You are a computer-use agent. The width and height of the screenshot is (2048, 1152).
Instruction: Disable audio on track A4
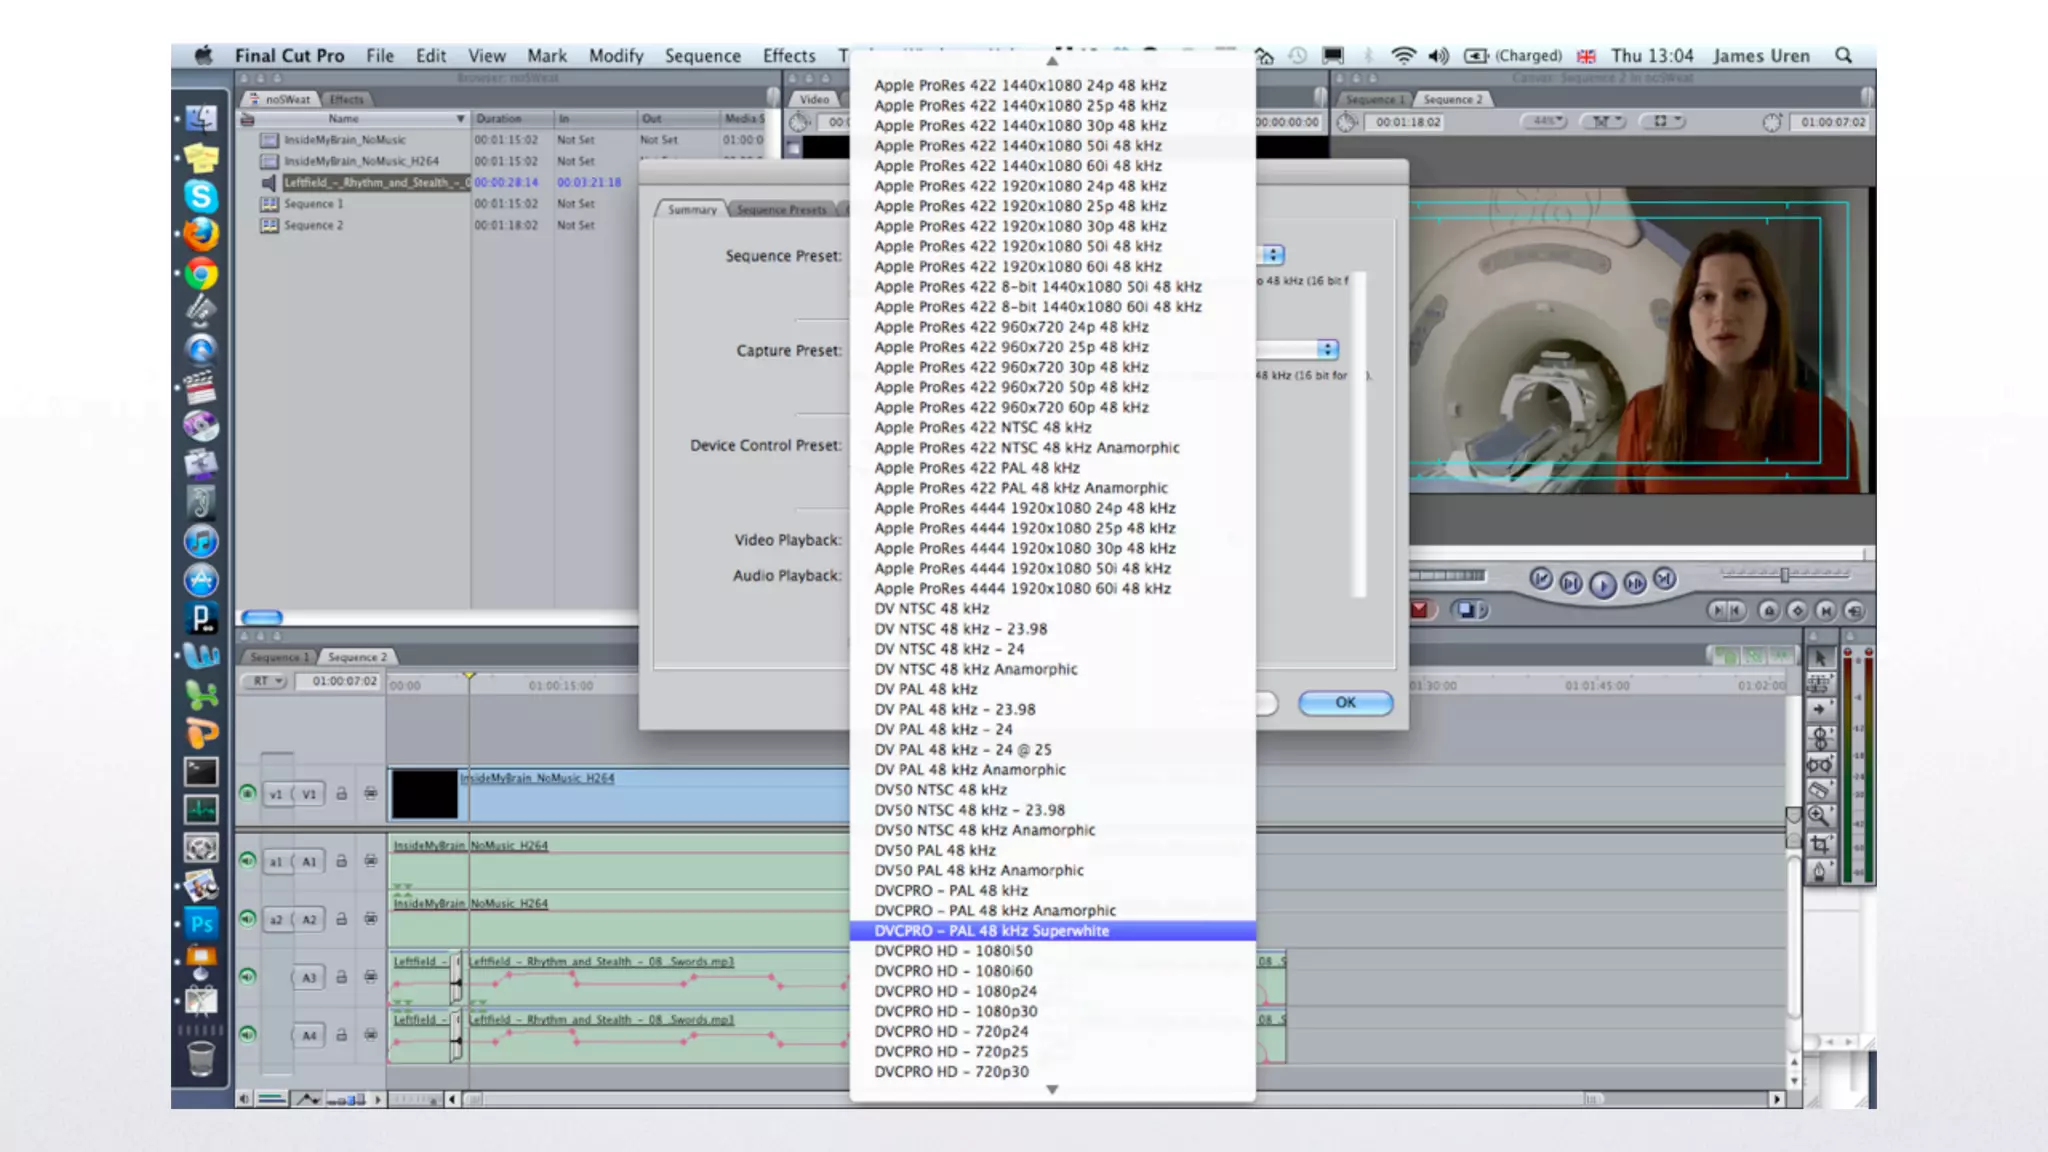[248, 1034]
